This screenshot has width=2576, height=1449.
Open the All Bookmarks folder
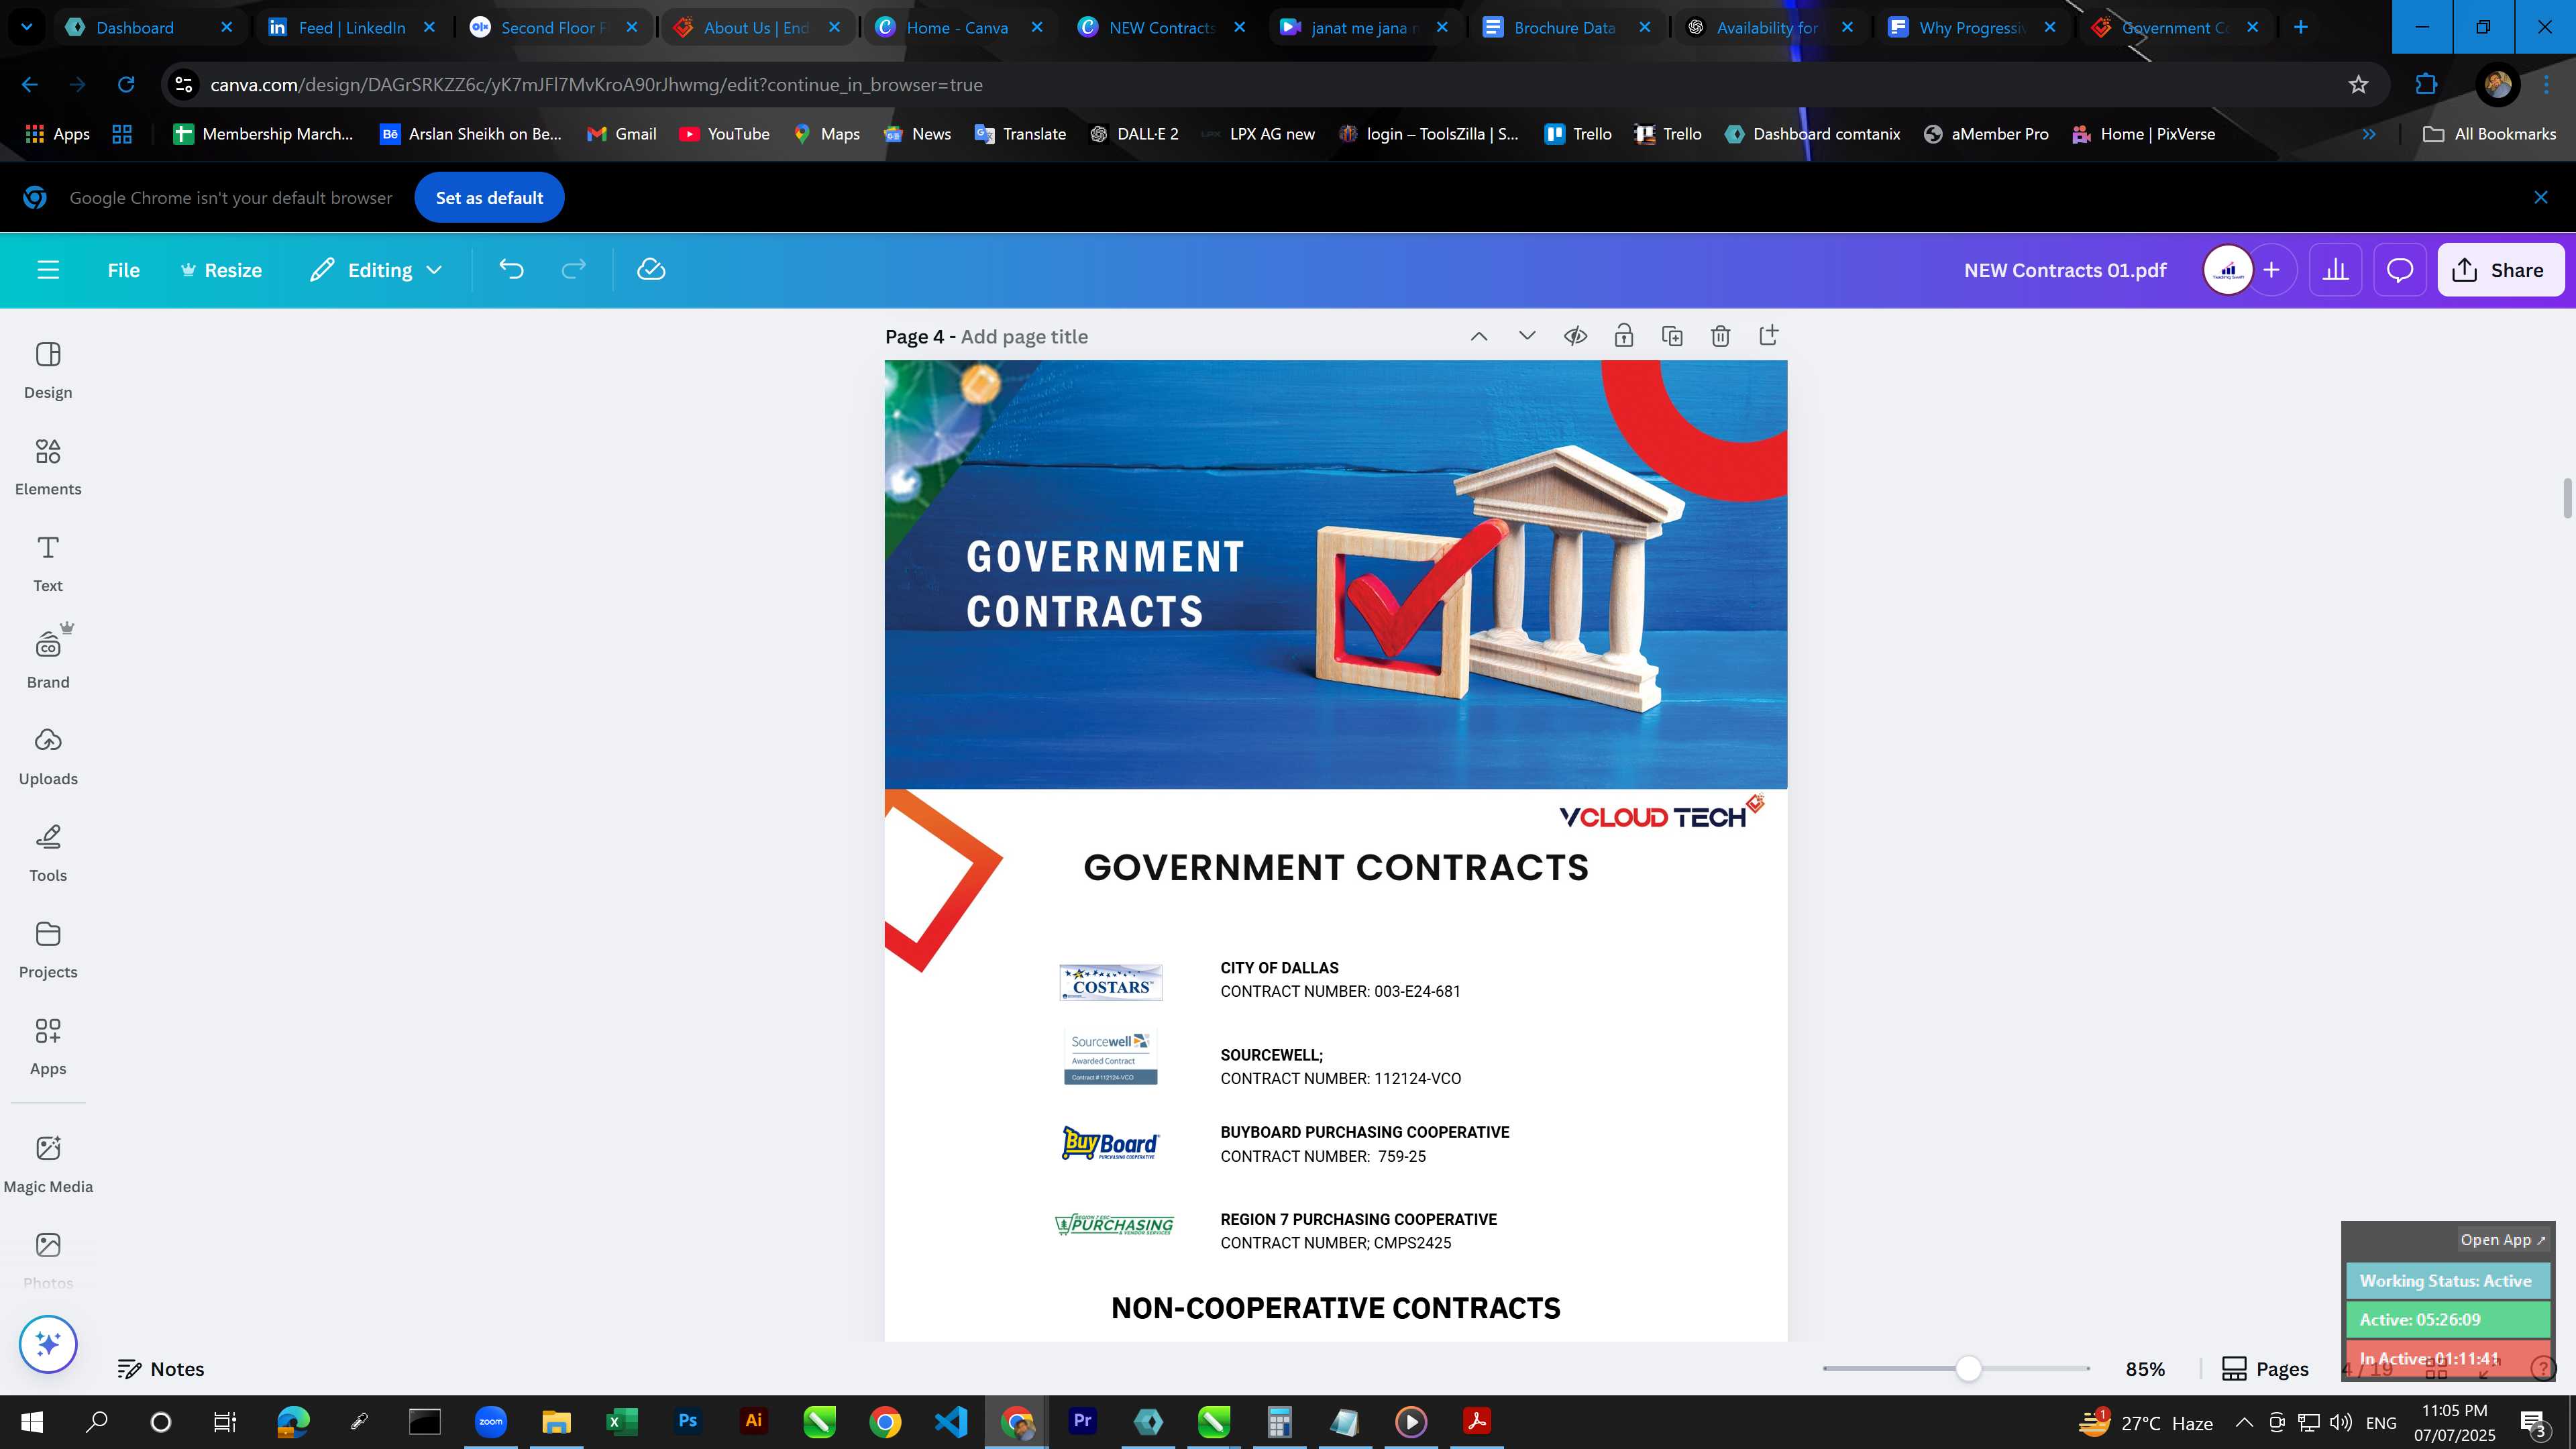click(x=2489, y=134)
